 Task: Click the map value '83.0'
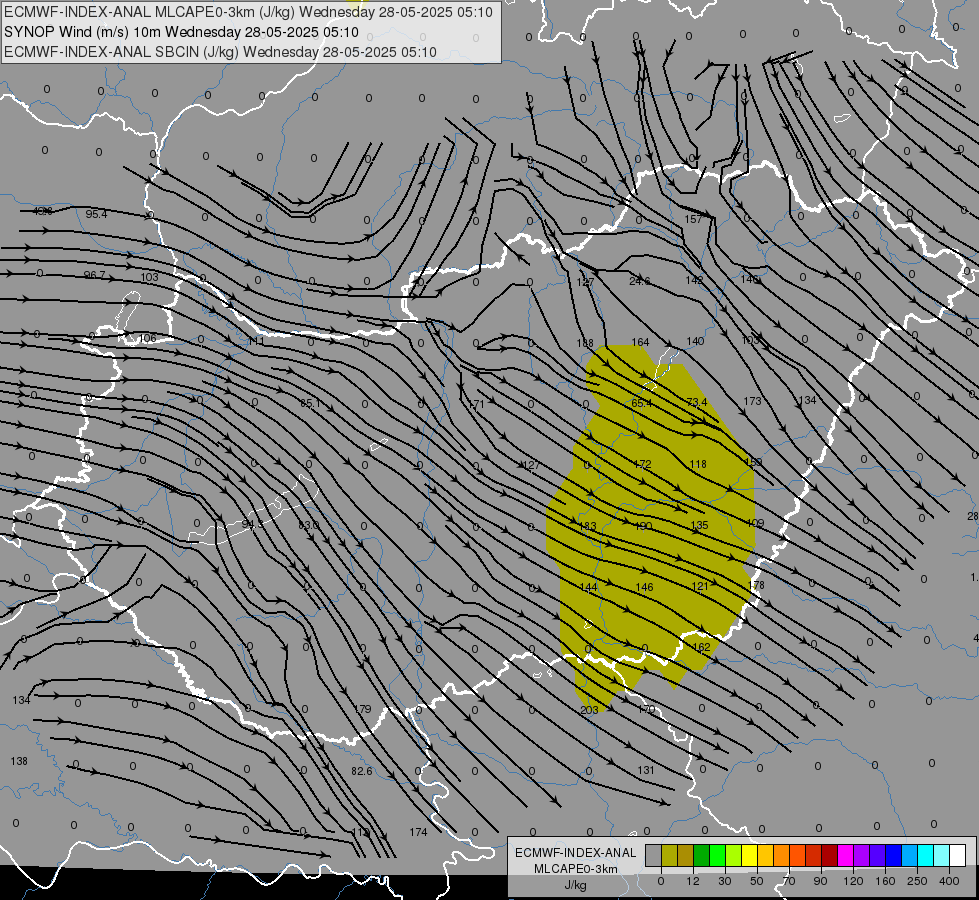[x=308, y=525]
